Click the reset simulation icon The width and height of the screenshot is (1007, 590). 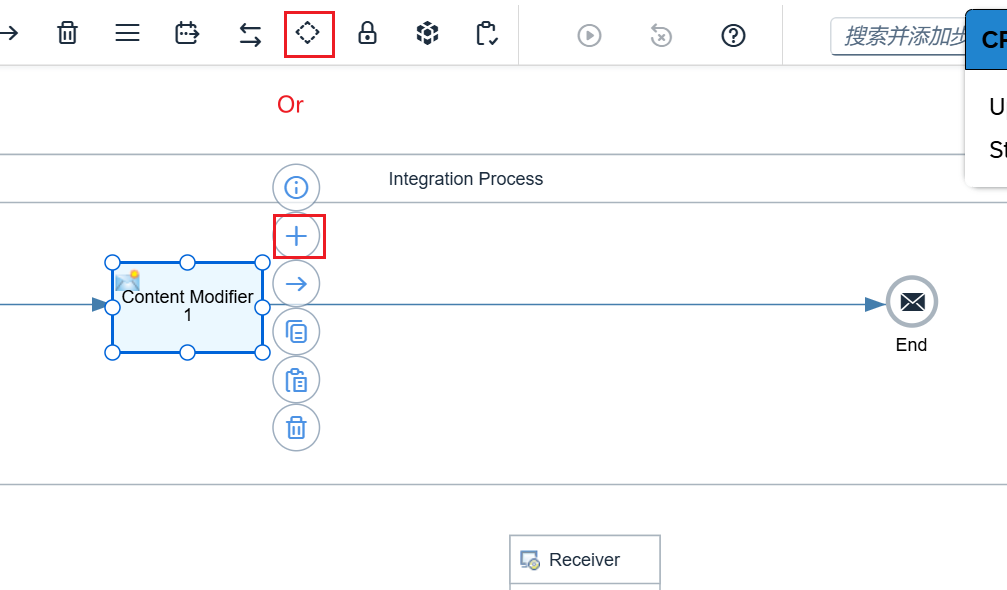pos(661,35)
